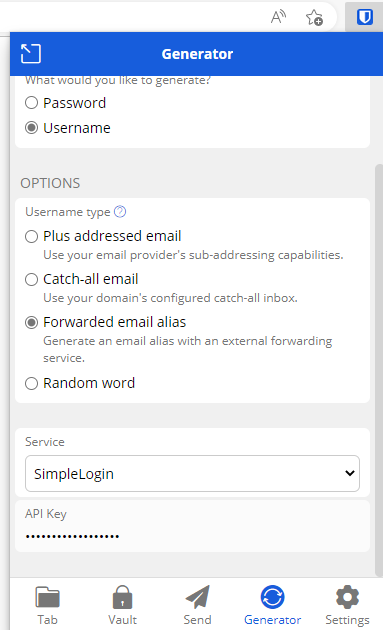Screen dimensions: 383x630
Task: Choose Catch-all email type
Action: click(x=31, y=279)
